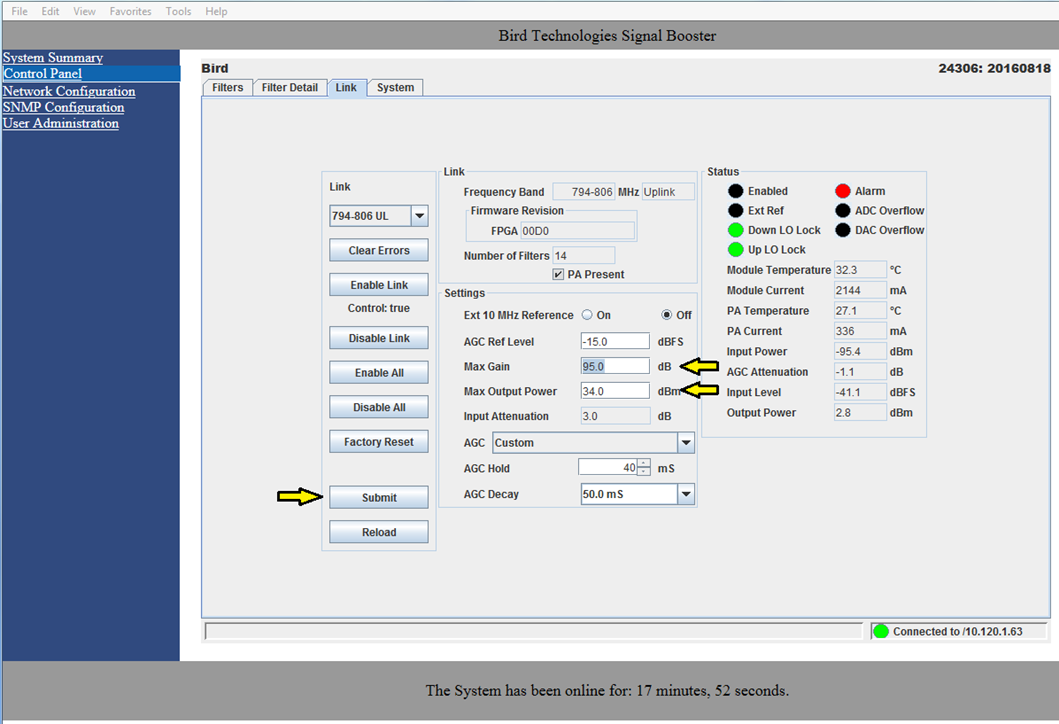1059x724 pixels.
Task: Click the Module Temperature value 32.3
Action: click(860, 270)
